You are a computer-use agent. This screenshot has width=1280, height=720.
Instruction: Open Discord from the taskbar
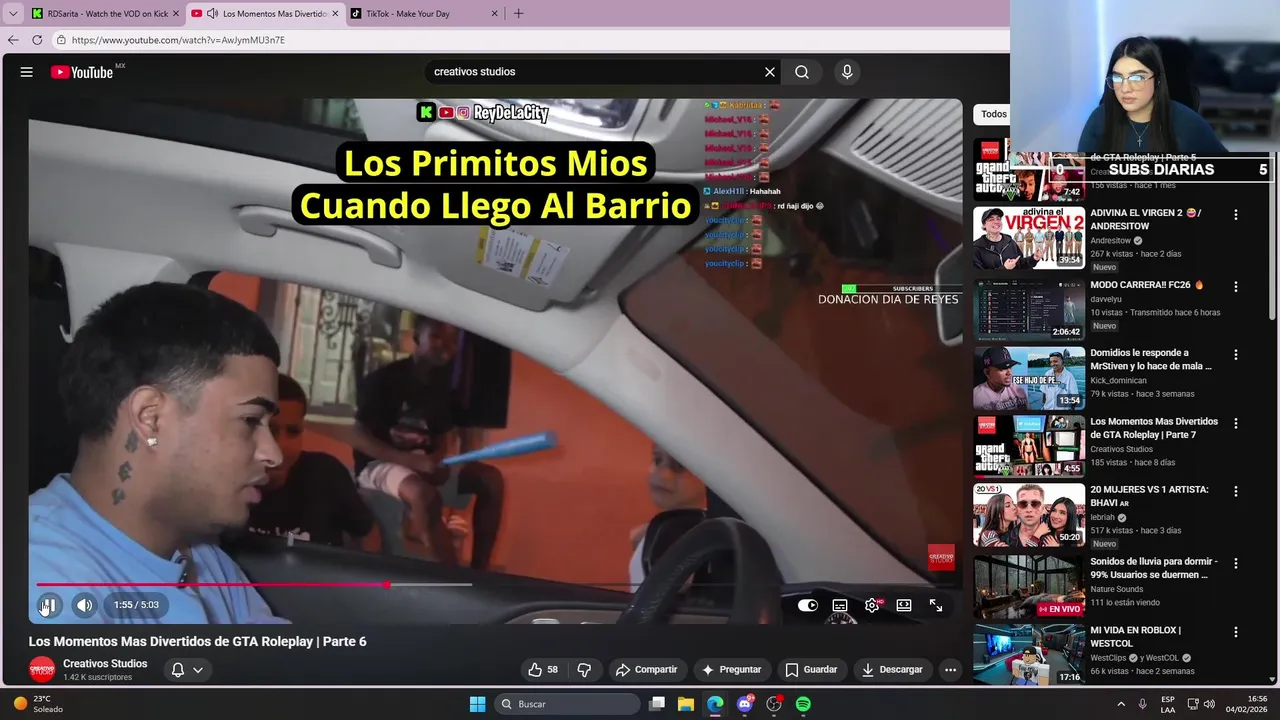click(x=745, y=704)
